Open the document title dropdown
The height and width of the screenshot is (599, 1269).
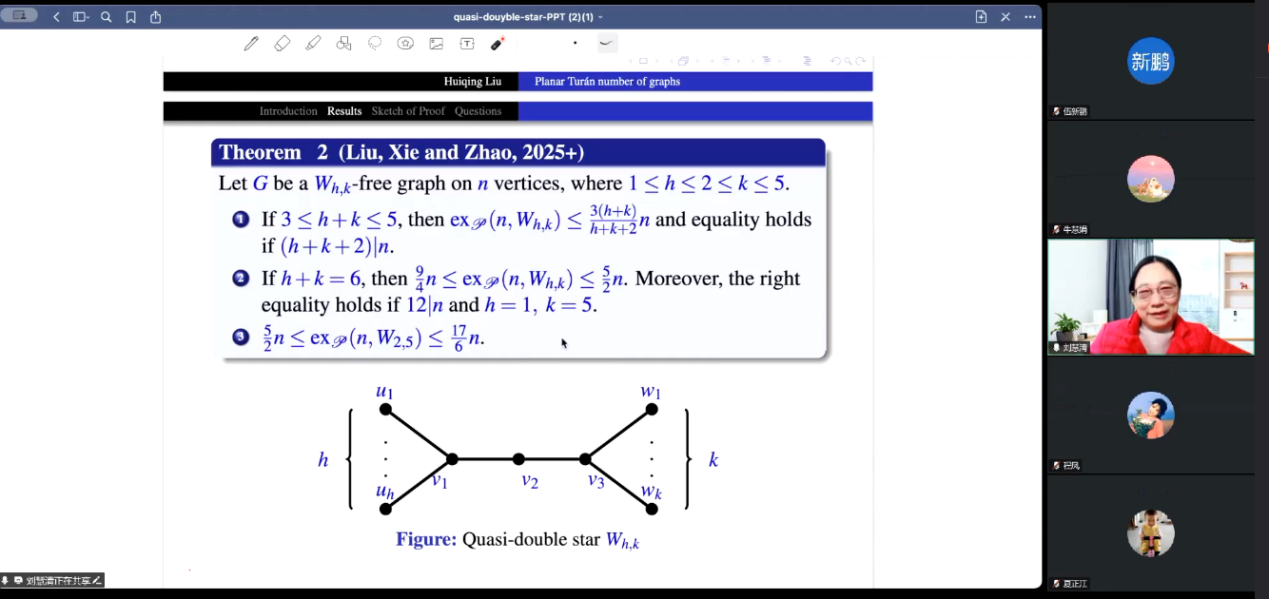point(528,17)
